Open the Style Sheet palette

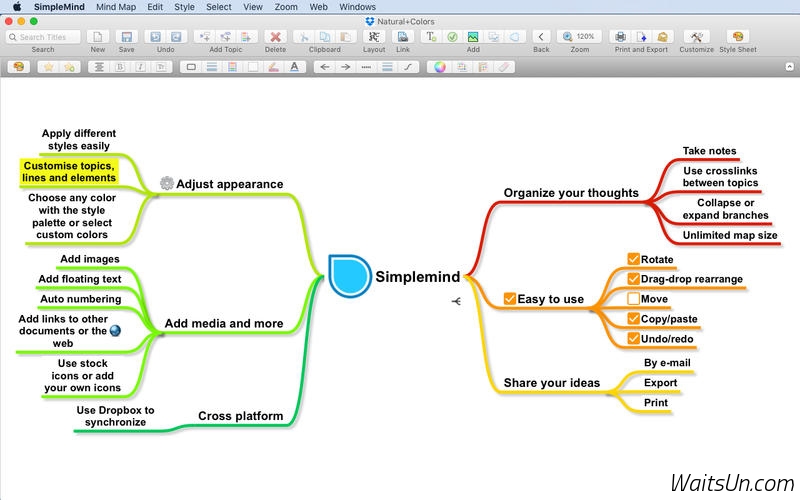click(x=738, y=37)
